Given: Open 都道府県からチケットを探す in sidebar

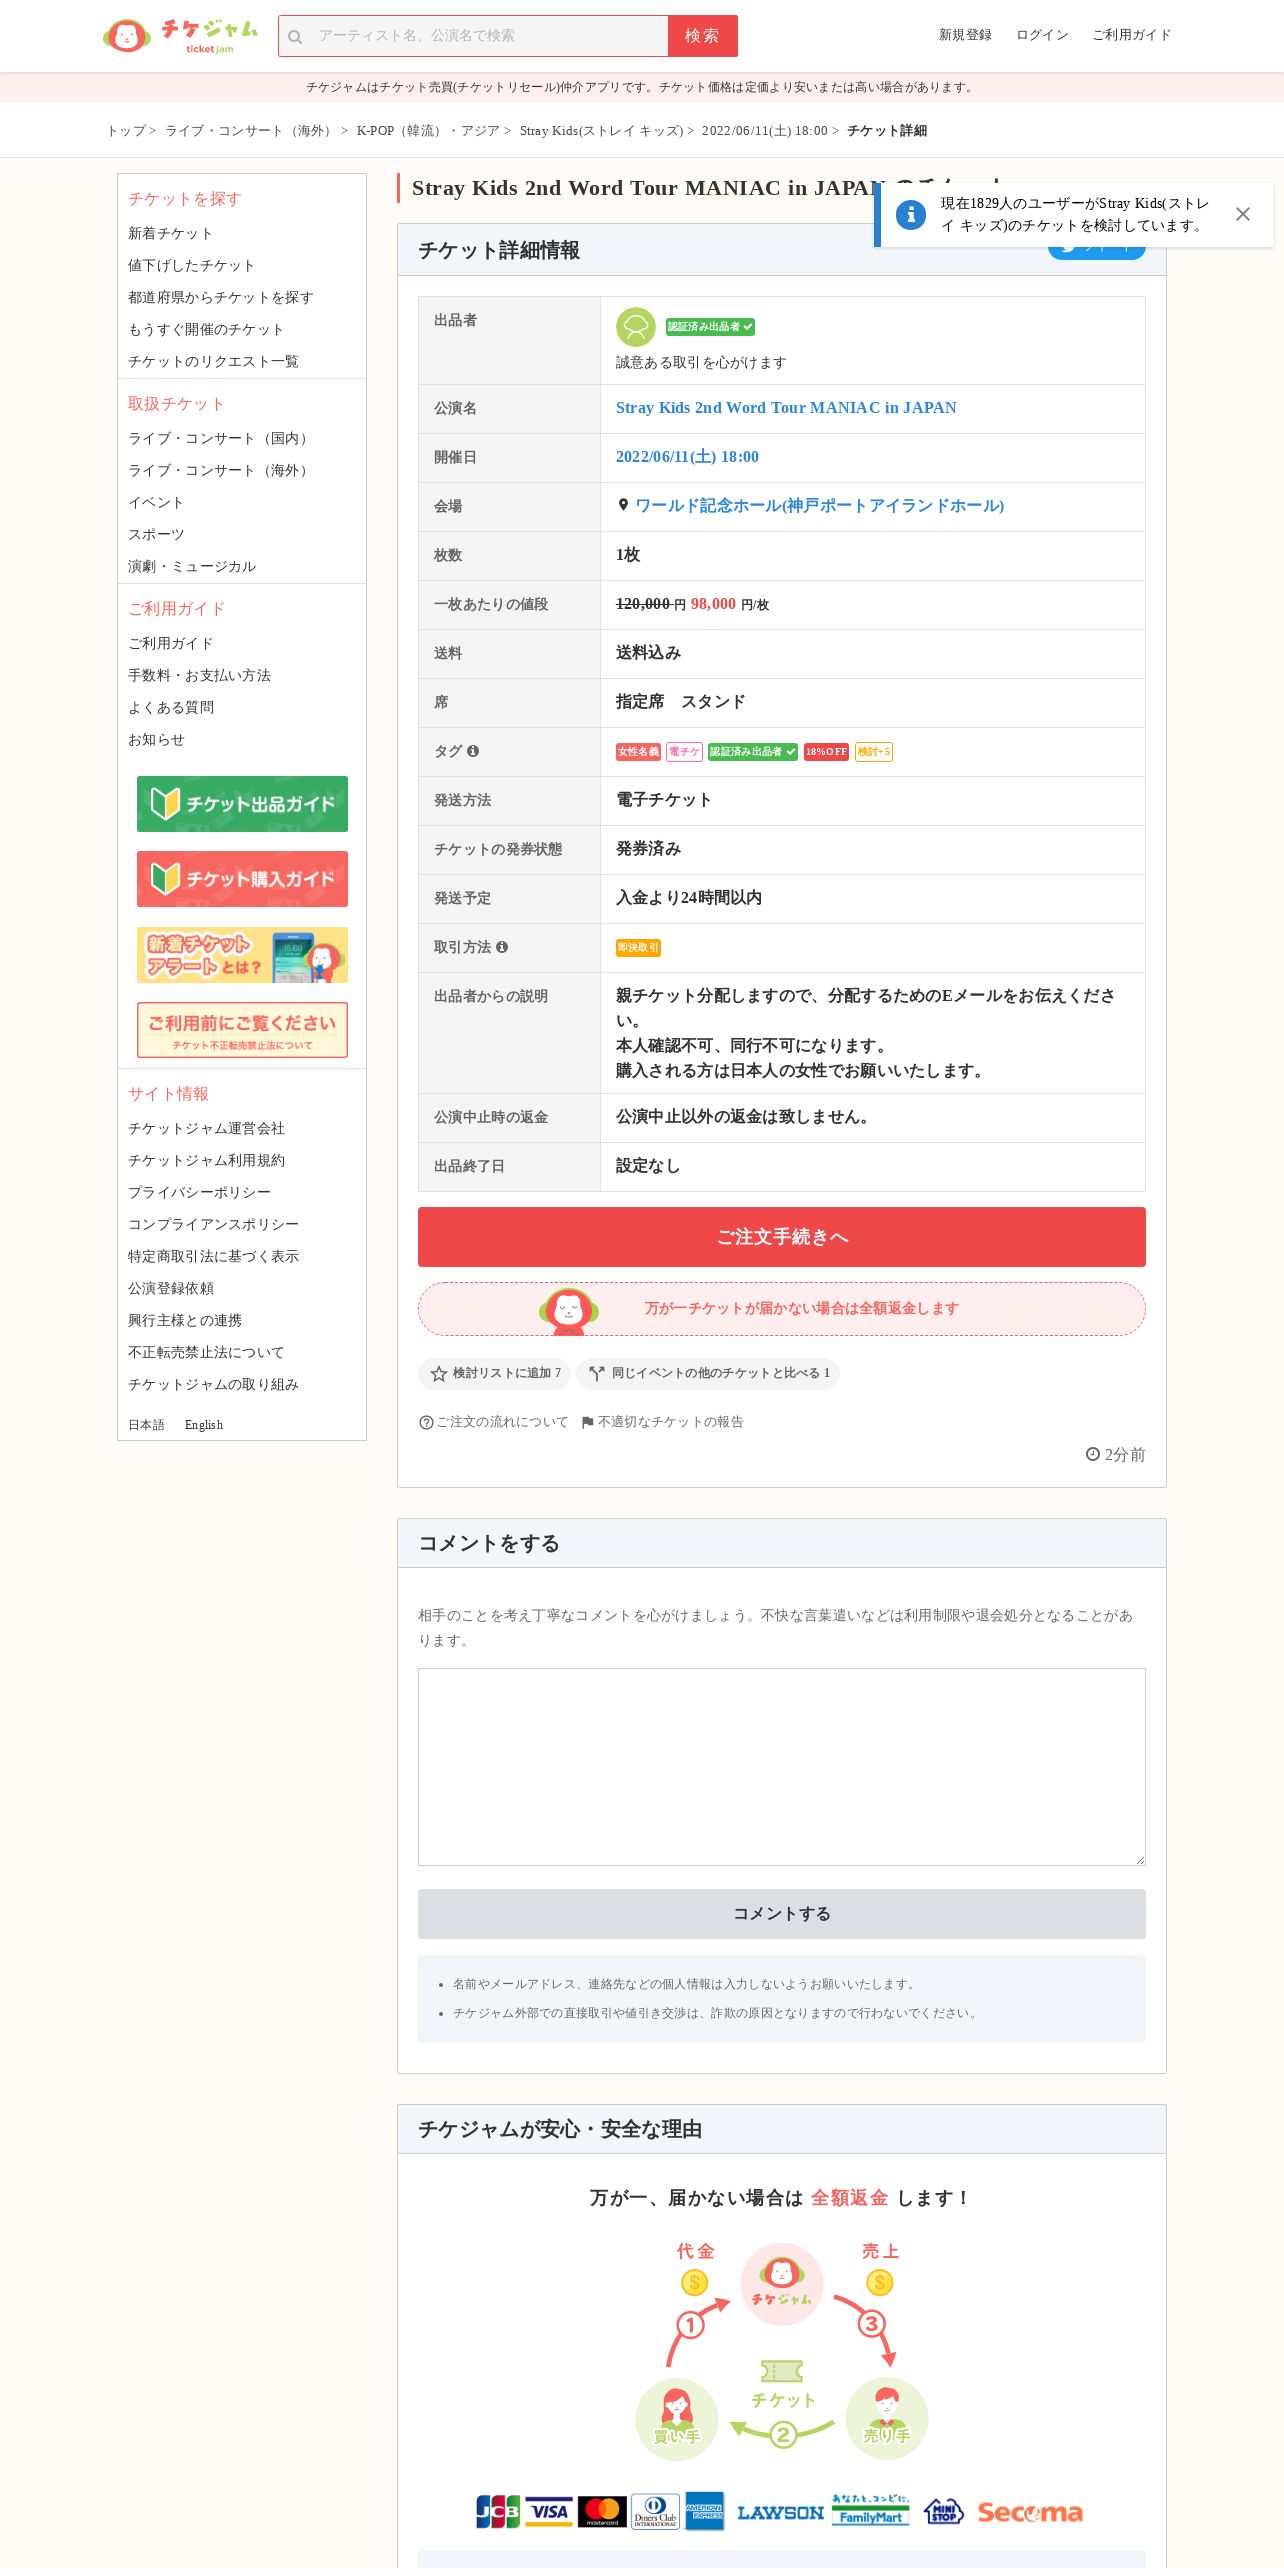Looking at the screenshot, I should (x=220, y=297).
